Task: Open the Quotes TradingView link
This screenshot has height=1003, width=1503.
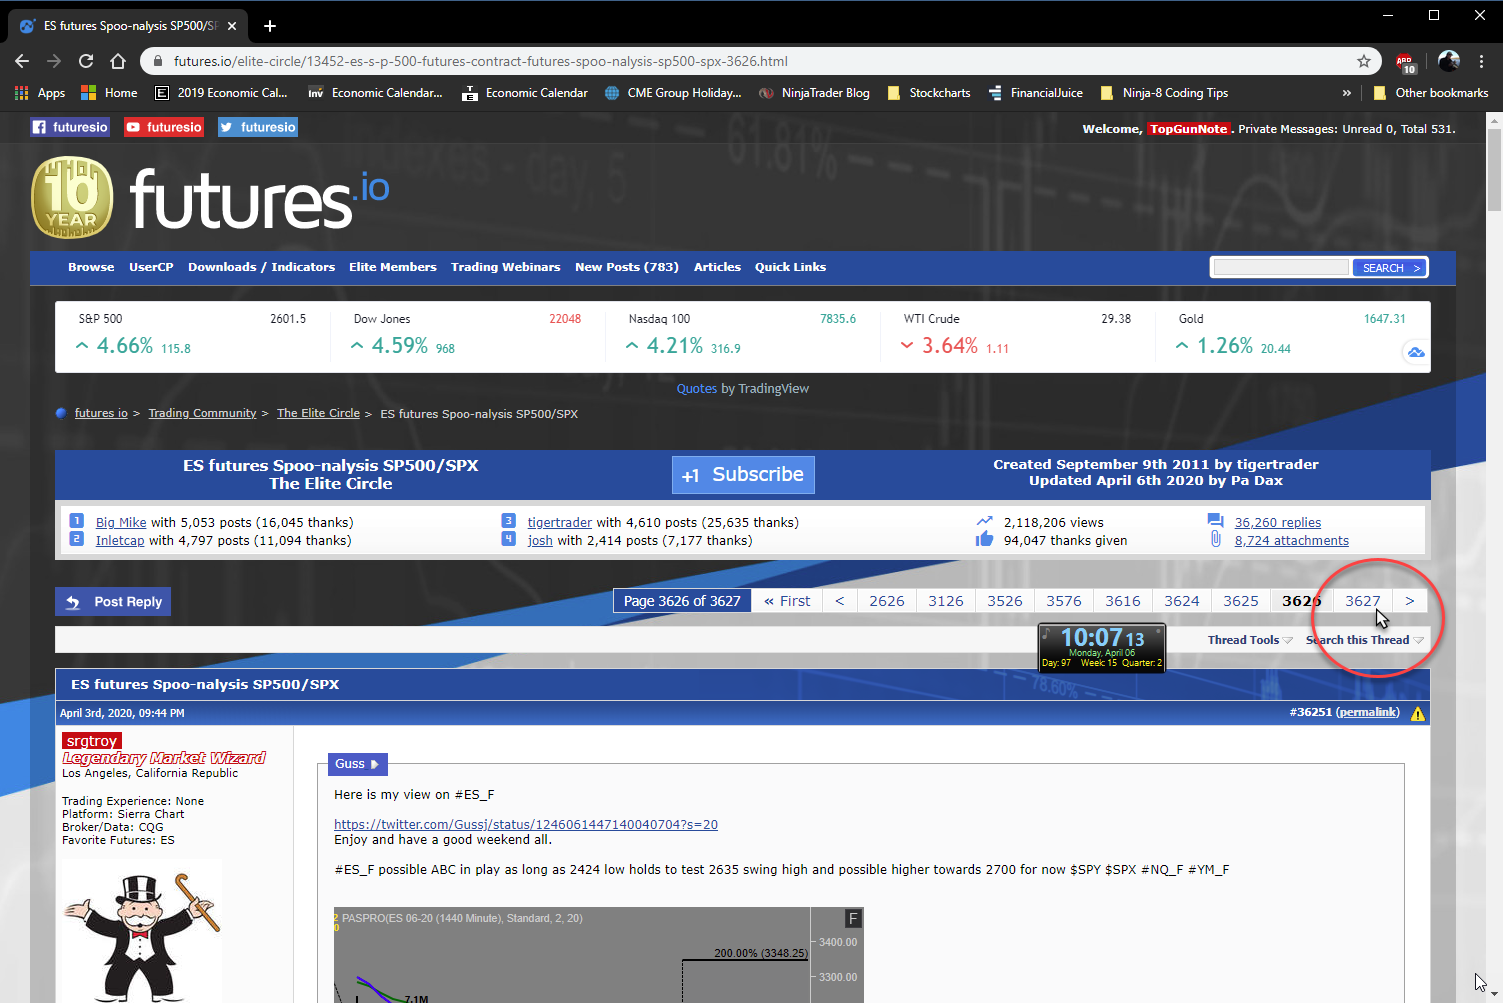Action: (697, 389)
